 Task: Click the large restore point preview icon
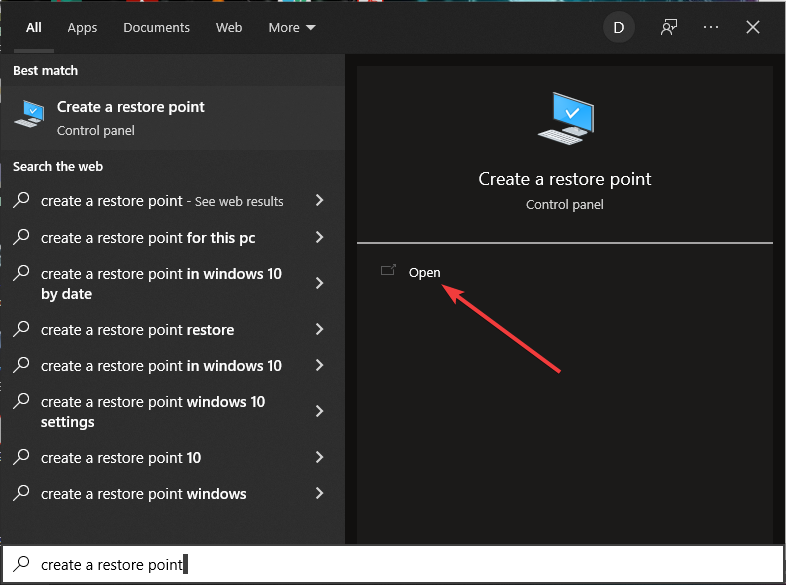pyautogui.click(x=565, y=118)
